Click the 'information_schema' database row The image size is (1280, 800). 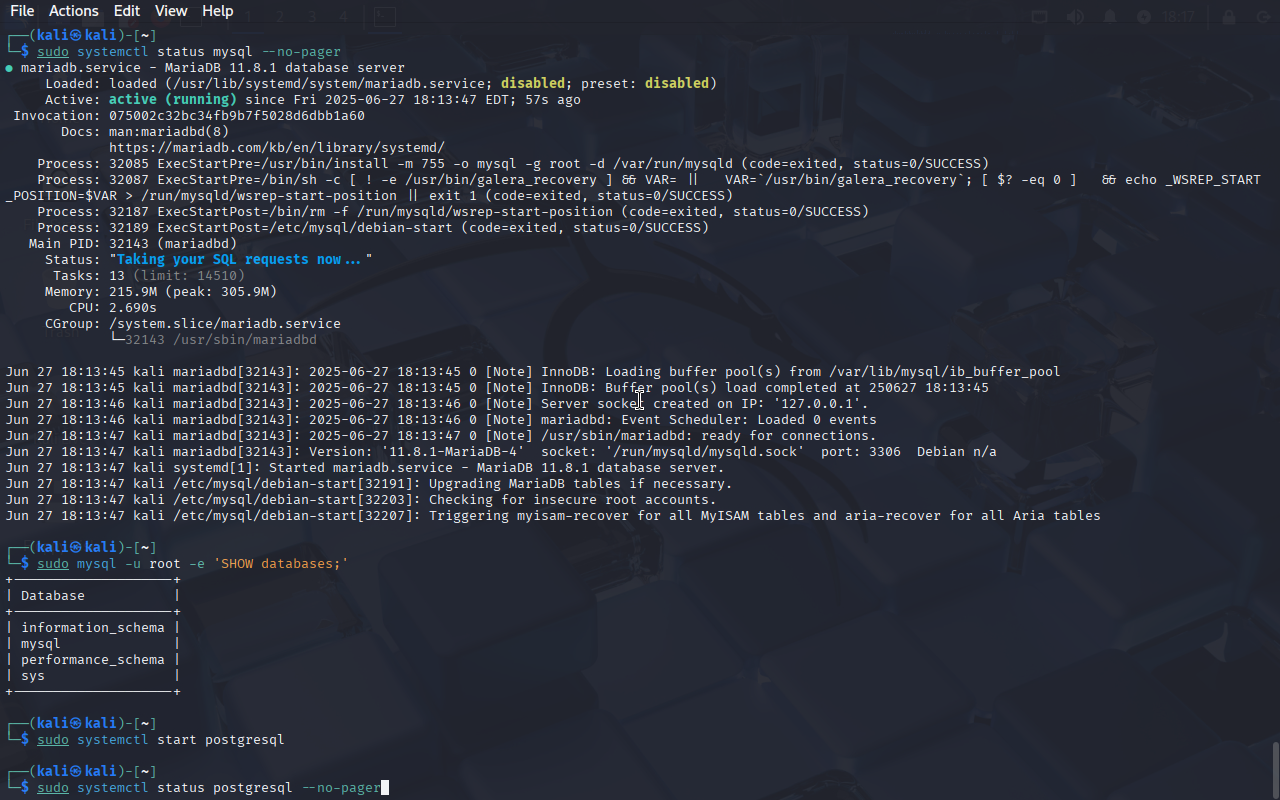[93, 628]
